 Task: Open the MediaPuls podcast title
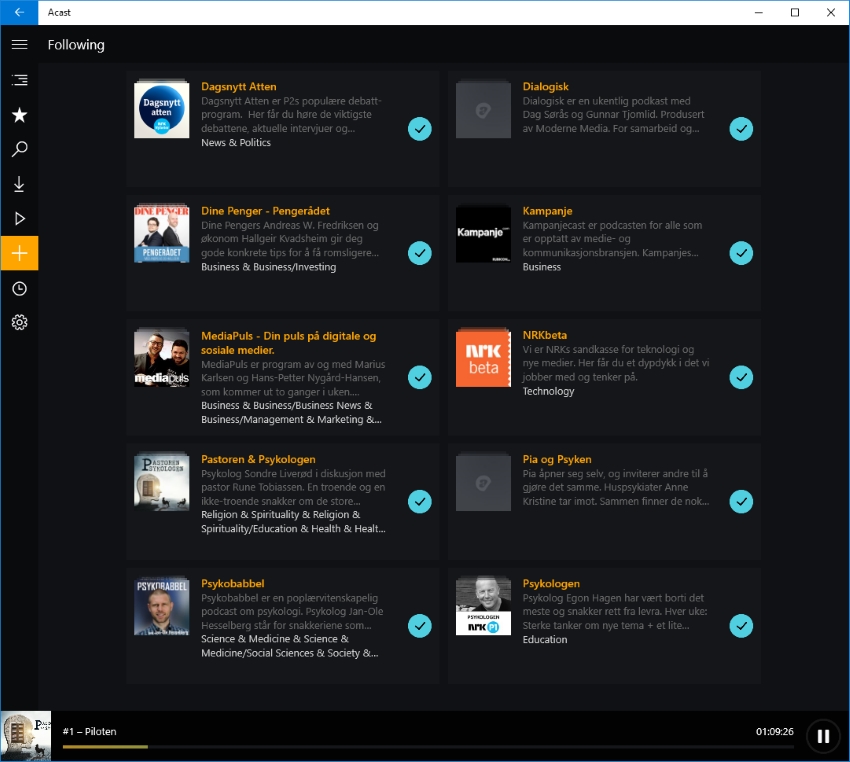(288, 343)
